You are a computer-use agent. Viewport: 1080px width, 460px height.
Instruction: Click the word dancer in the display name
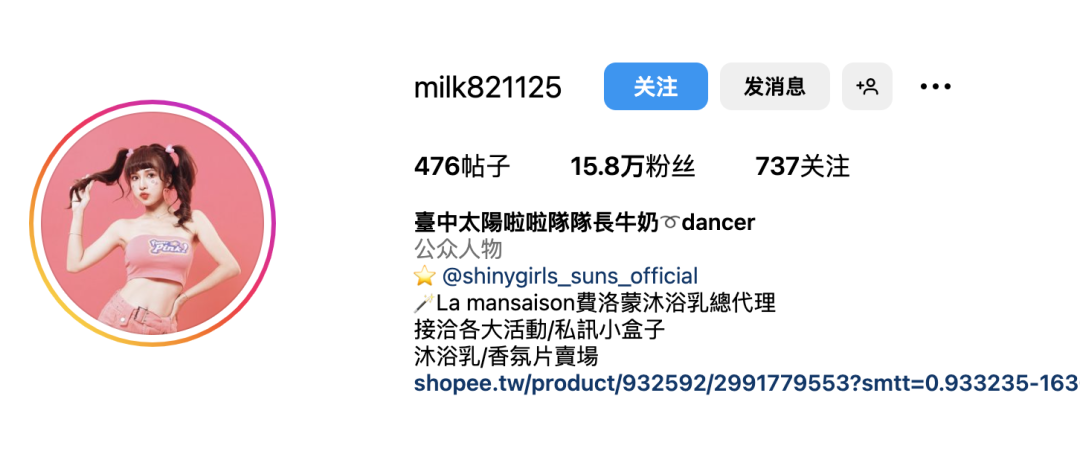click(718, 222)
